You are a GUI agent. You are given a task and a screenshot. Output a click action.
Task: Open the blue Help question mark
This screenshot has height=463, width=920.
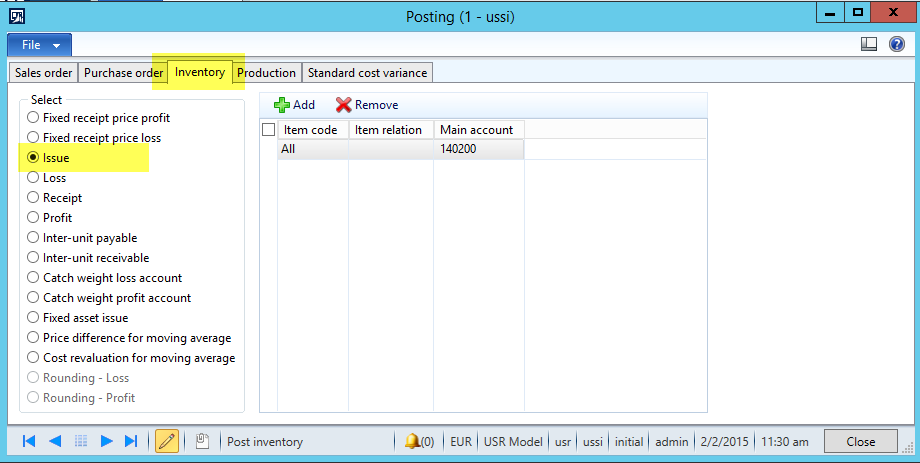tap(896, 45)
